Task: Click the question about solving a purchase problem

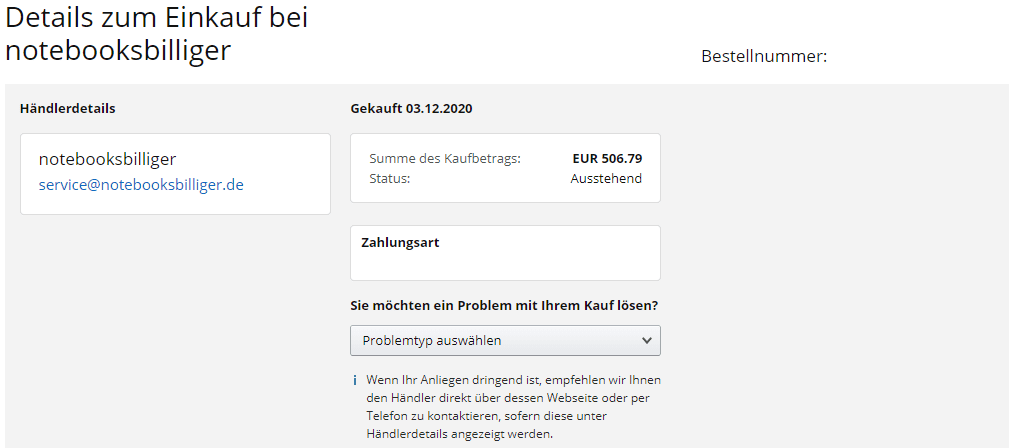Action: (504, 305)
